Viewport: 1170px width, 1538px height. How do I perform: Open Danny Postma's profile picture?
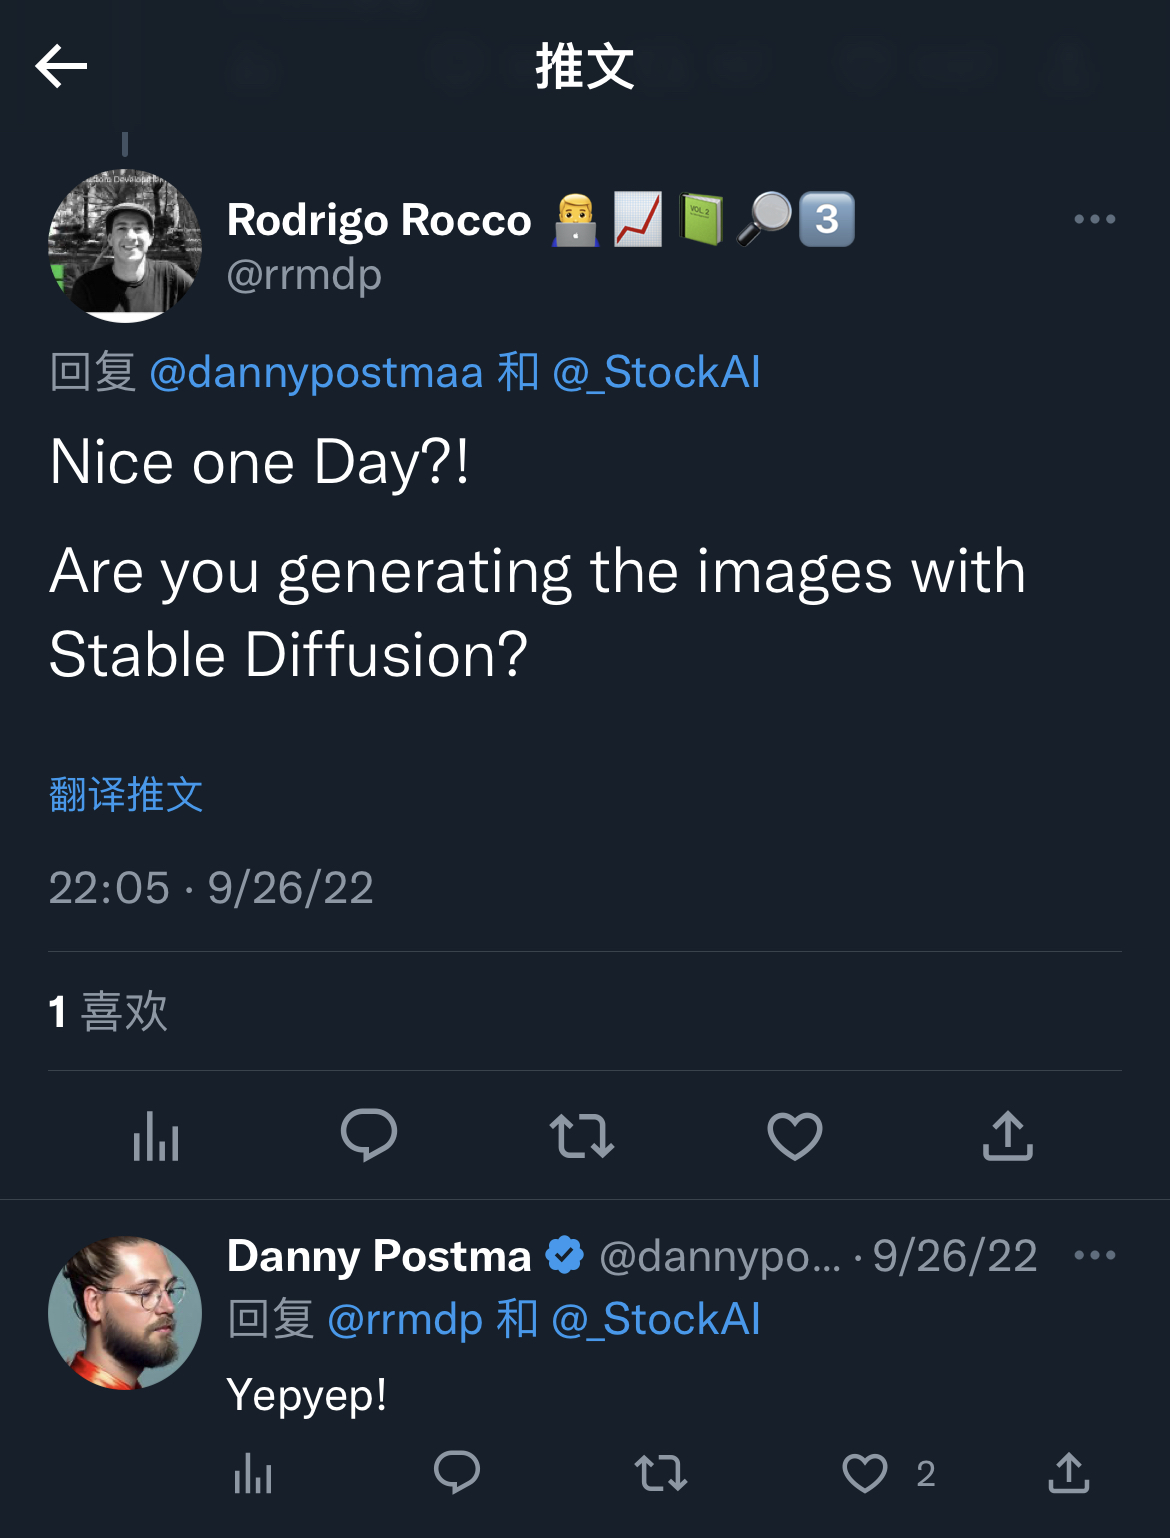[125, 1313]
